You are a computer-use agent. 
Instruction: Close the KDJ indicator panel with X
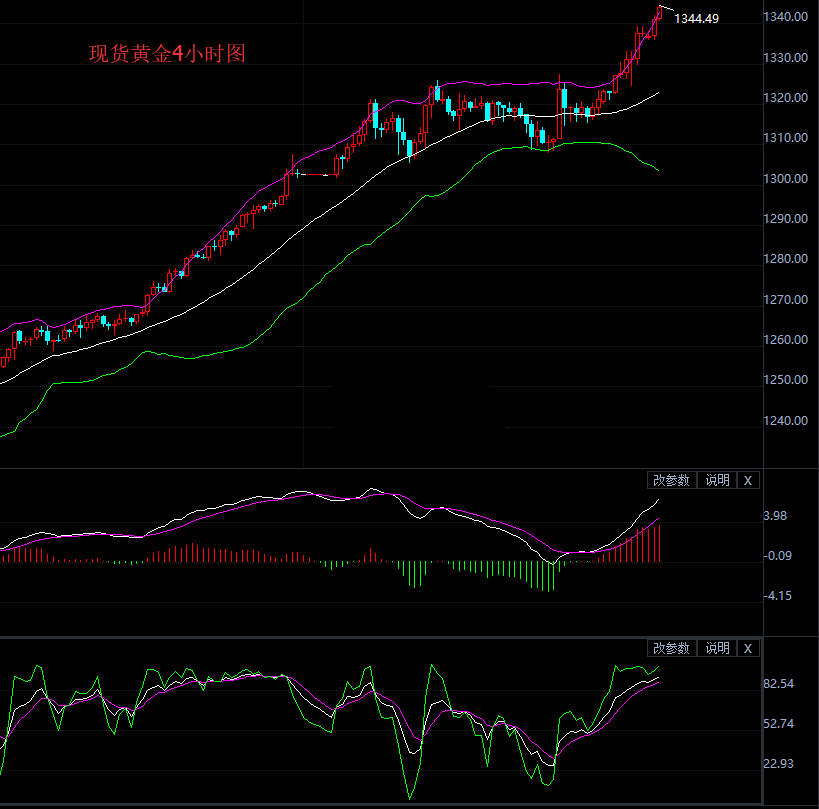748,648
